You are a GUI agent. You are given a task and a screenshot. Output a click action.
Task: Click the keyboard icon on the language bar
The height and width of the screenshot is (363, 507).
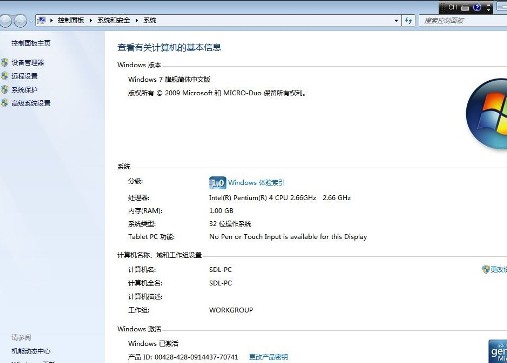(465, 7)
